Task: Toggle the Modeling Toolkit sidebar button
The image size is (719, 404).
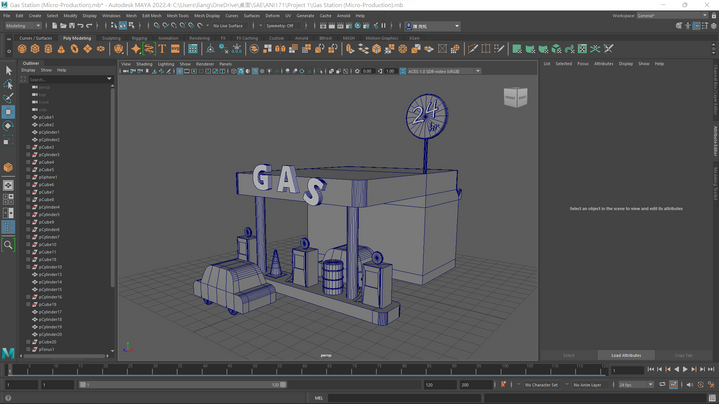Action: point(679,26)
